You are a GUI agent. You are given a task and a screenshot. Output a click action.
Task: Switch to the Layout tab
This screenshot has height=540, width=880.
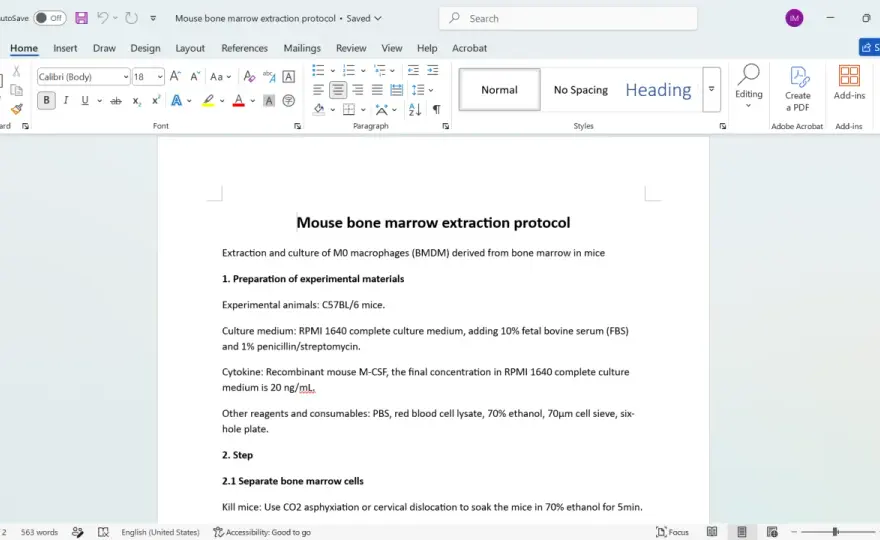190,48
